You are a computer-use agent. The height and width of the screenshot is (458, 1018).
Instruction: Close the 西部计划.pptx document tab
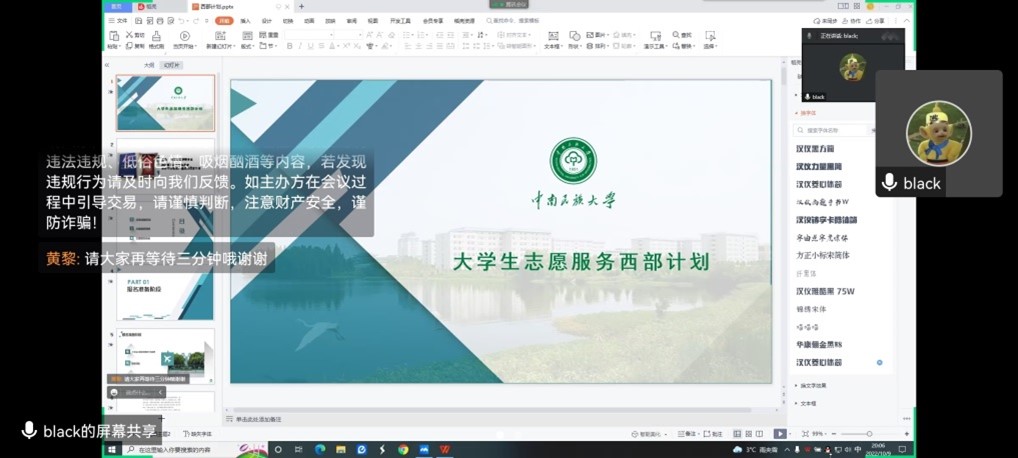pyautogui.click(x=288, y=6)
